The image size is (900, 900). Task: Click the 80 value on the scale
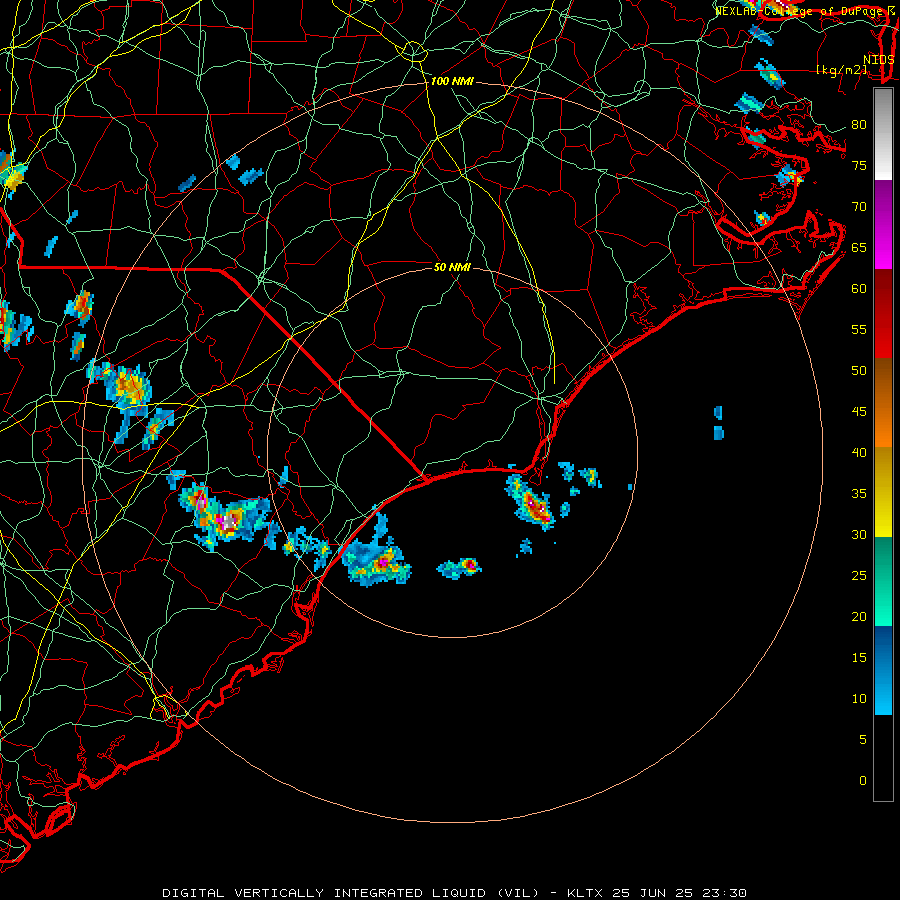coord(859,125)
